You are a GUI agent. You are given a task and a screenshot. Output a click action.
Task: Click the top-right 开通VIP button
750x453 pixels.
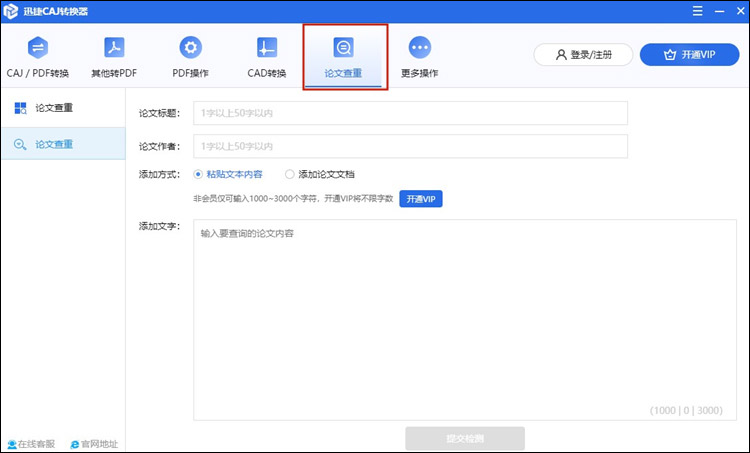tap(689, 55)
